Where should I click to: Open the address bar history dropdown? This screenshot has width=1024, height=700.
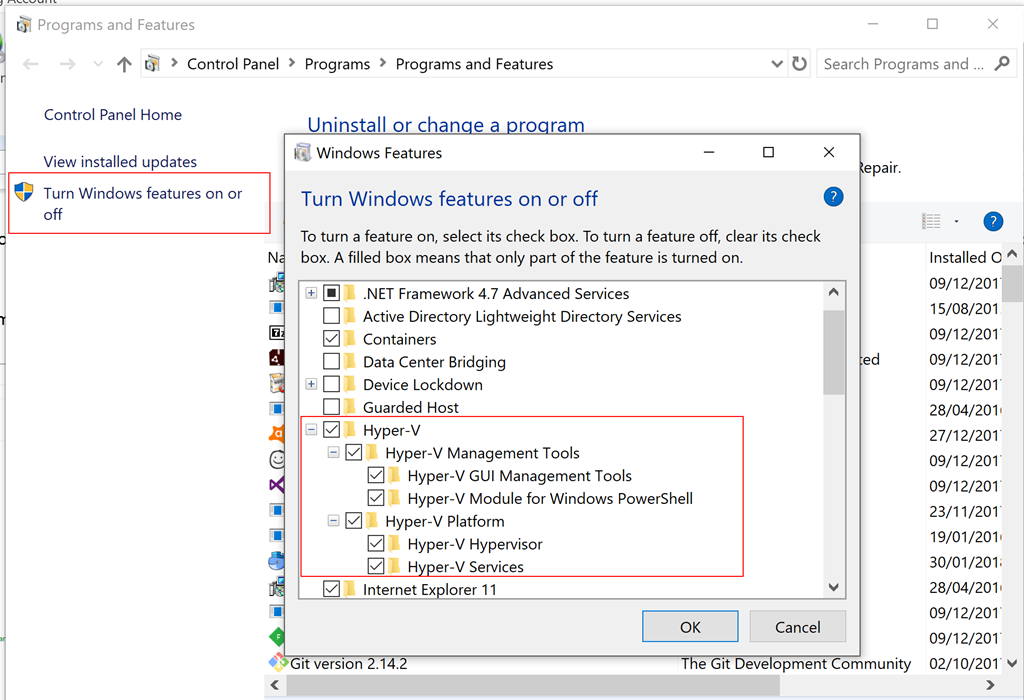(776, 64)
